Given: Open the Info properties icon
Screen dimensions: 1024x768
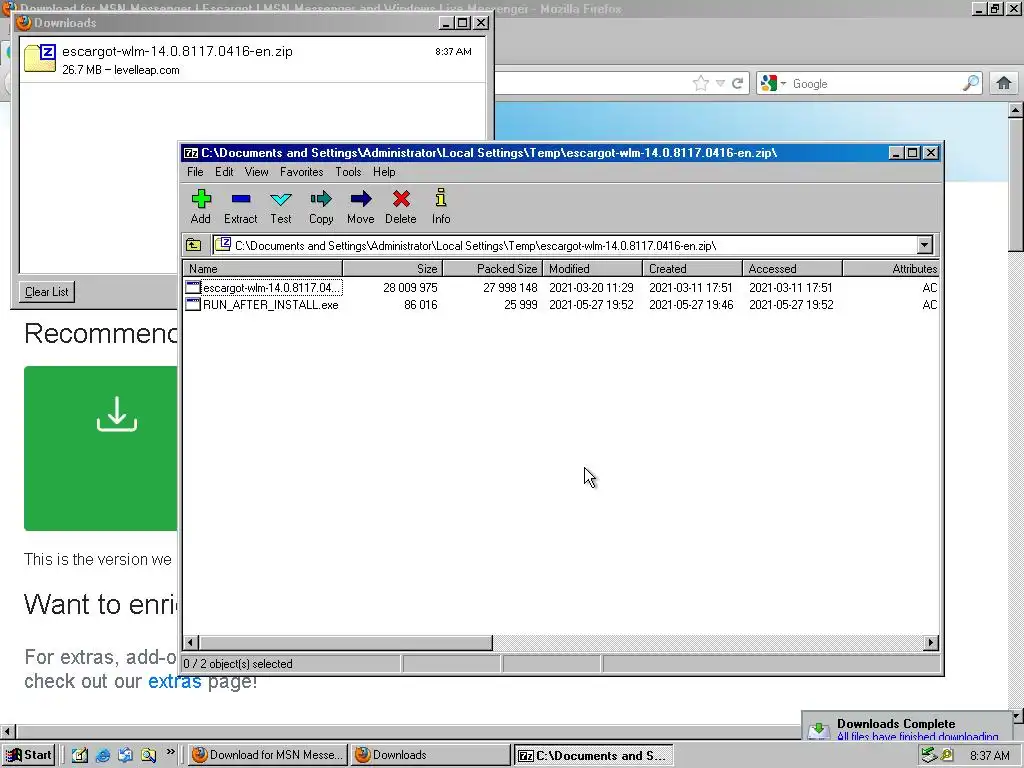Looking at the screenshot, I should pyautogui.click(x=441, y=198).
